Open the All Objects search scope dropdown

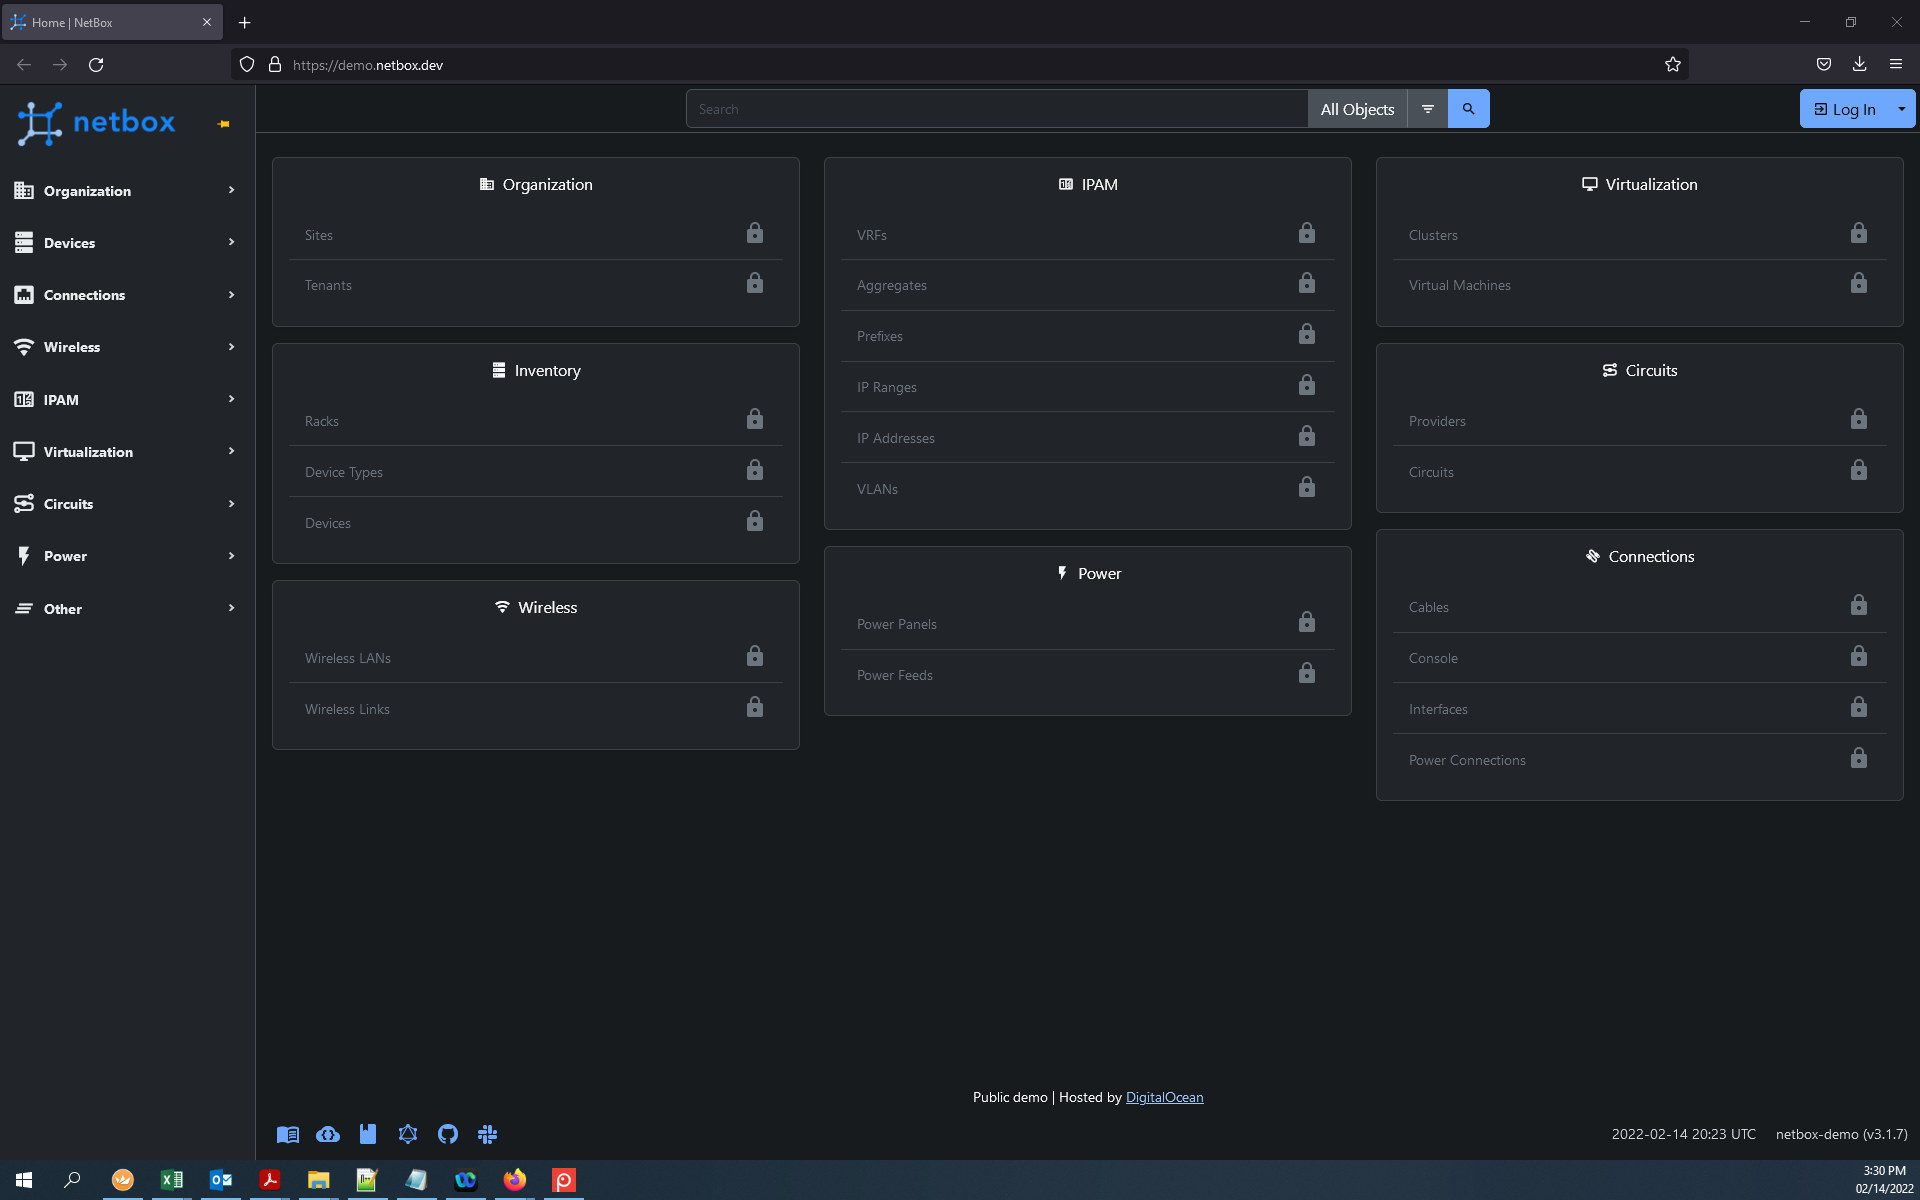[x=1356, y=109]
